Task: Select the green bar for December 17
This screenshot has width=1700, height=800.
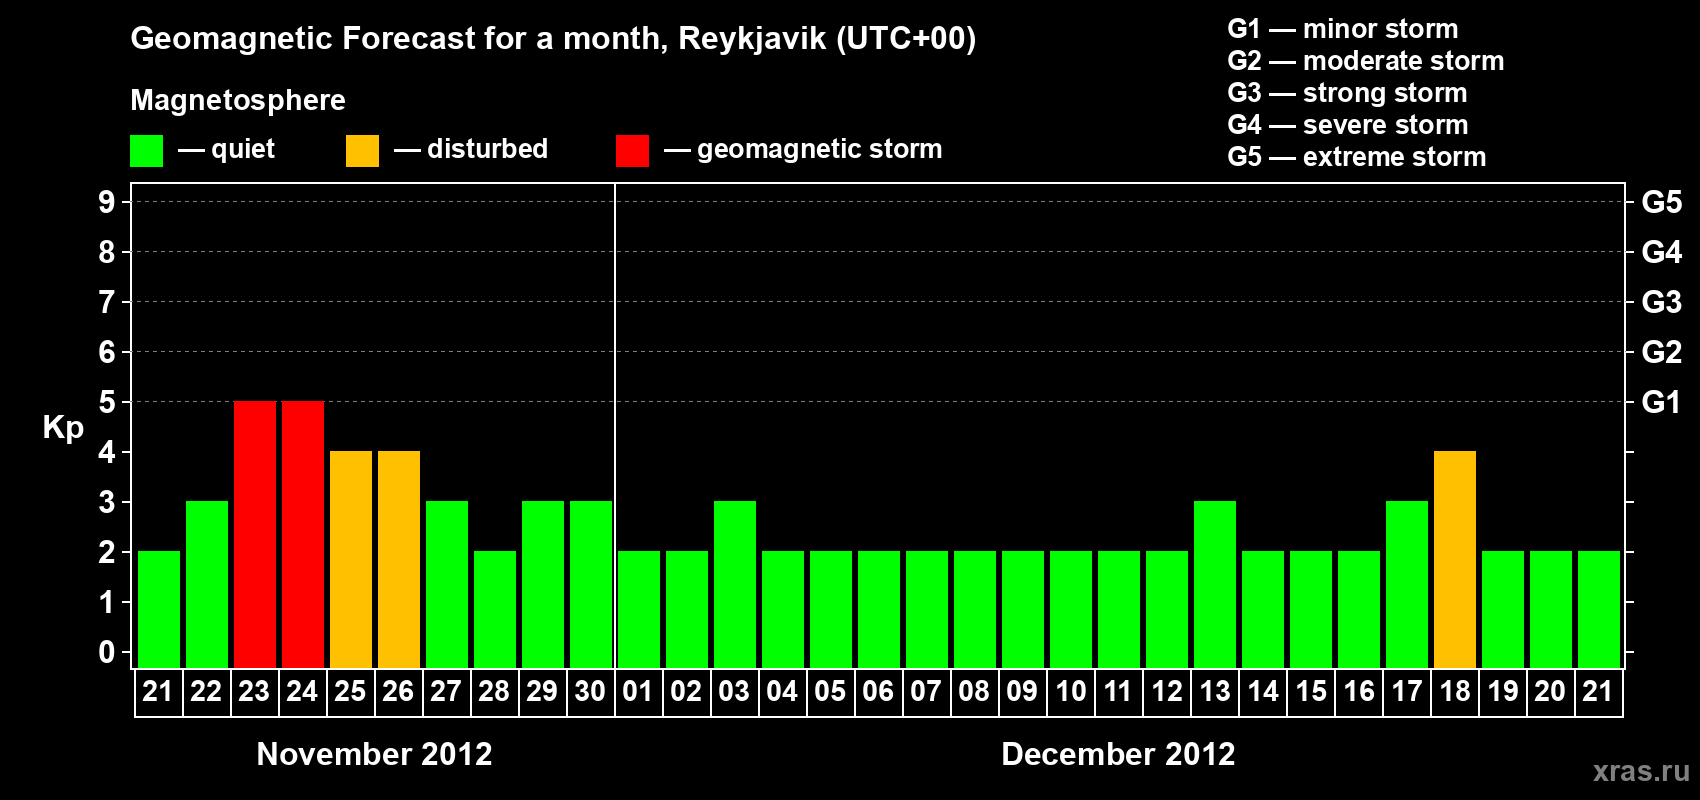Action: click(1407, 585)
